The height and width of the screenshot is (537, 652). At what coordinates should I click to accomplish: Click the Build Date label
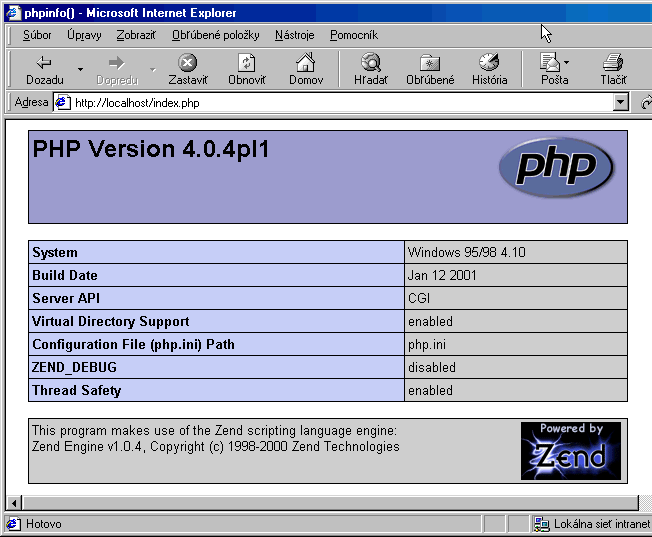(x=65, y=275)
